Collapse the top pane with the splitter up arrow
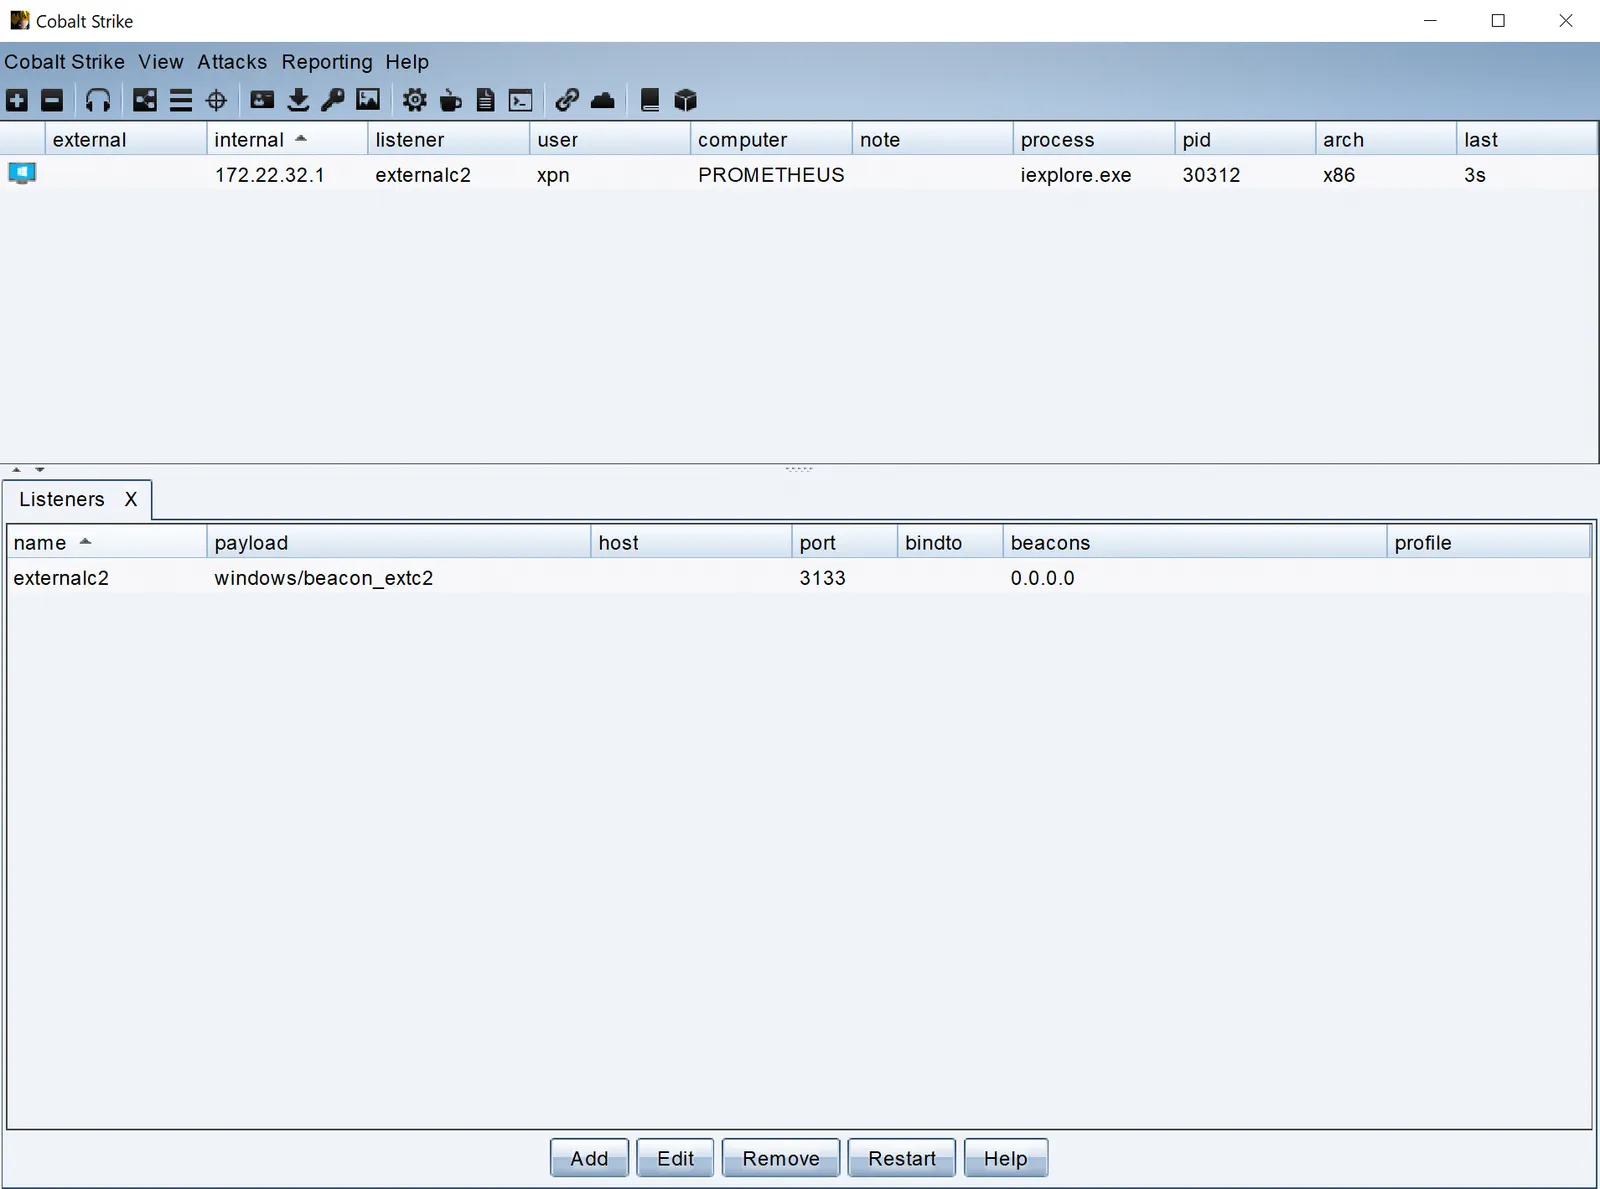1600x1189 pixels. [16, 469]
